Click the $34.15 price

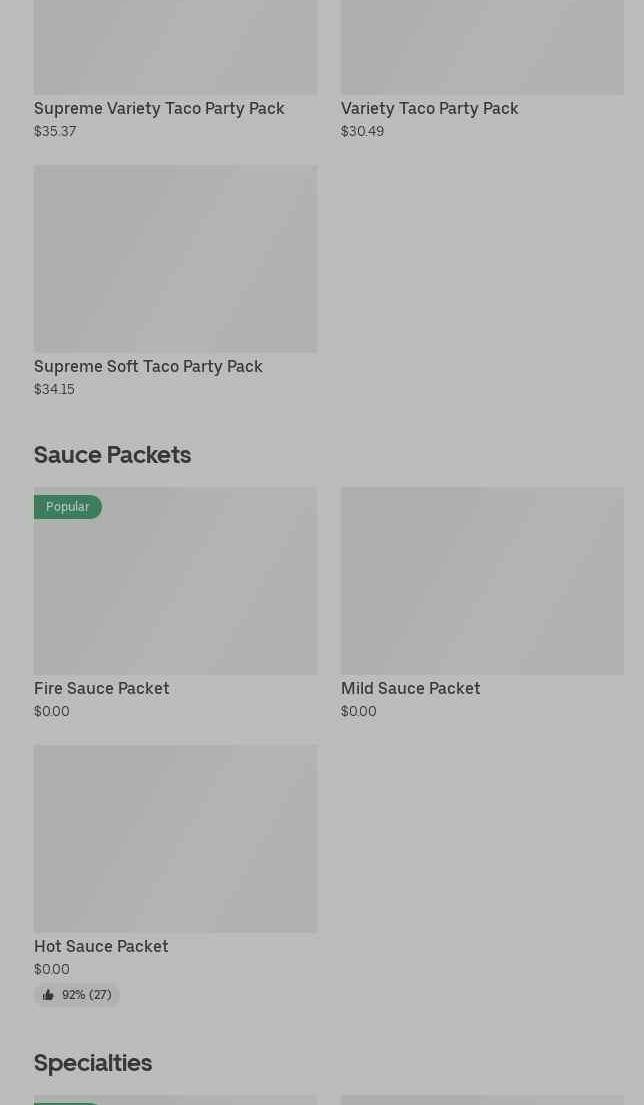click(x=54, y=389)
